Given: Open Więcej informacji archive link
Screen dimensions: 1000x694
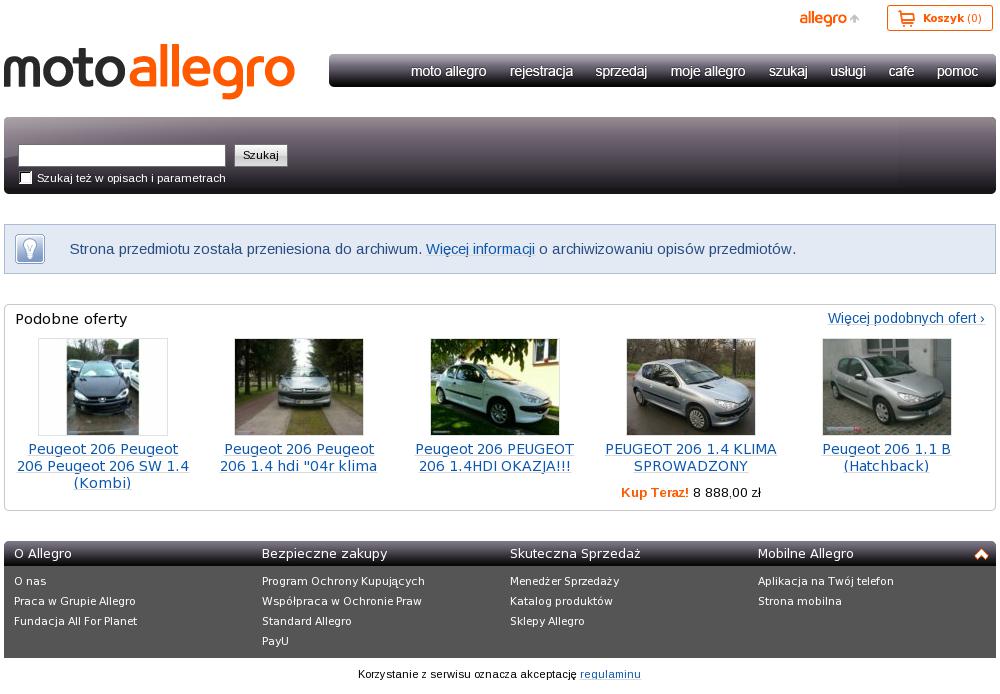Looking at the screenshot, I should click(480, 249).
